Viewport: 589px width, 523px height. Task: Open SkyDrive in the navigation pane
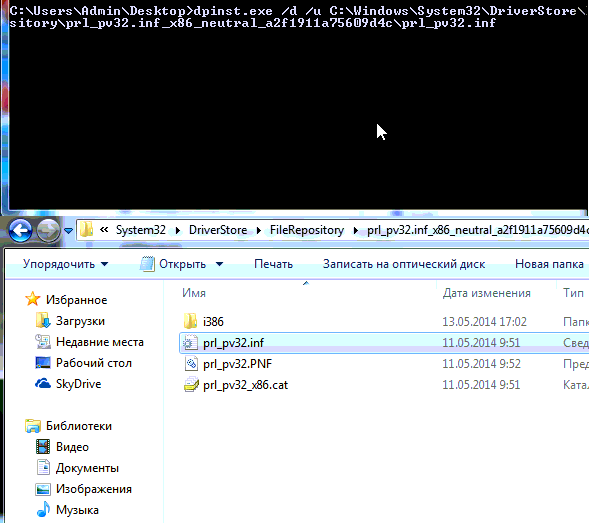coord(79,384)
